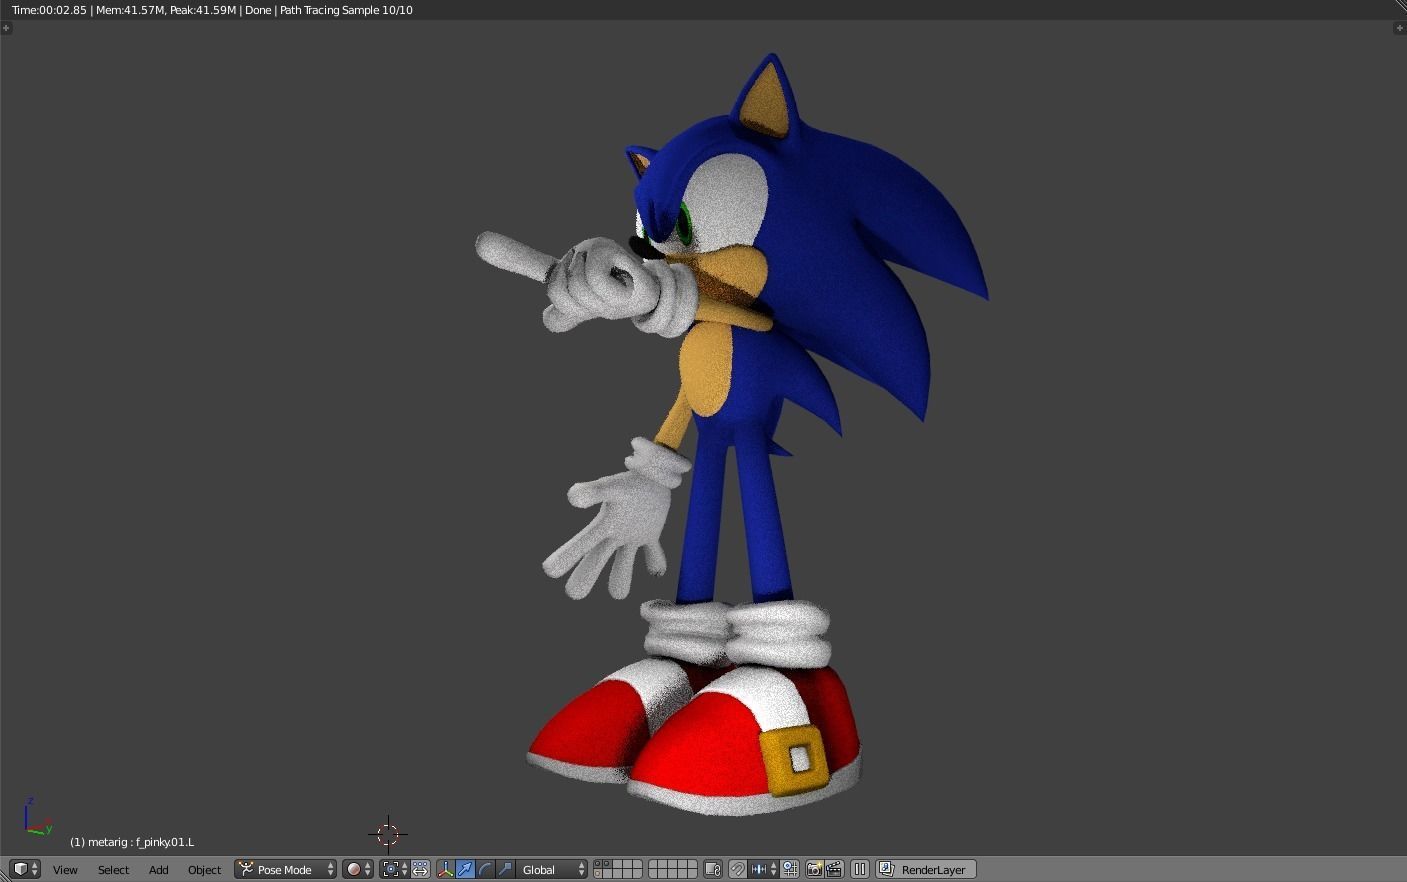Toggle lock camera and layers to scene
Screen dimensions: 1407x882
(x=713, y=869)
